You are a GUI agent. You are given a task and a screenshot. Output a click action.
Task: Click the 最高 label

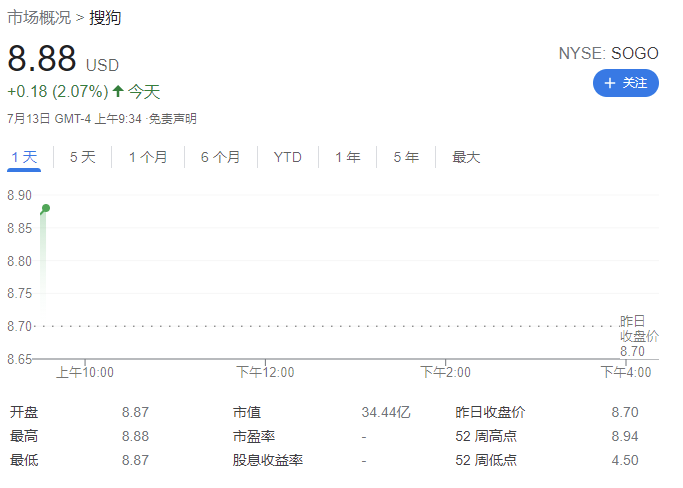pyautogui.click(x=24, y=436)
